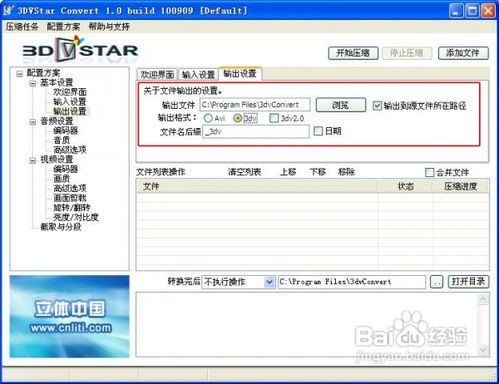The height and width of the screenshot is (384, 499).
Task: Select 输入设置 in the tree
Action: [70, 102]
